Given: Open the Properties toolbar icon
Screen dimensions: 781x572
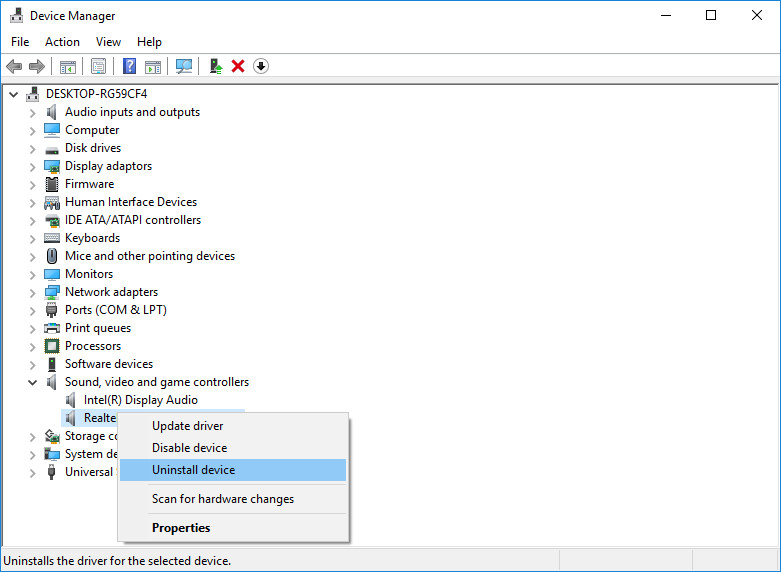Looking at the screenshot, I should coord(99,66).
